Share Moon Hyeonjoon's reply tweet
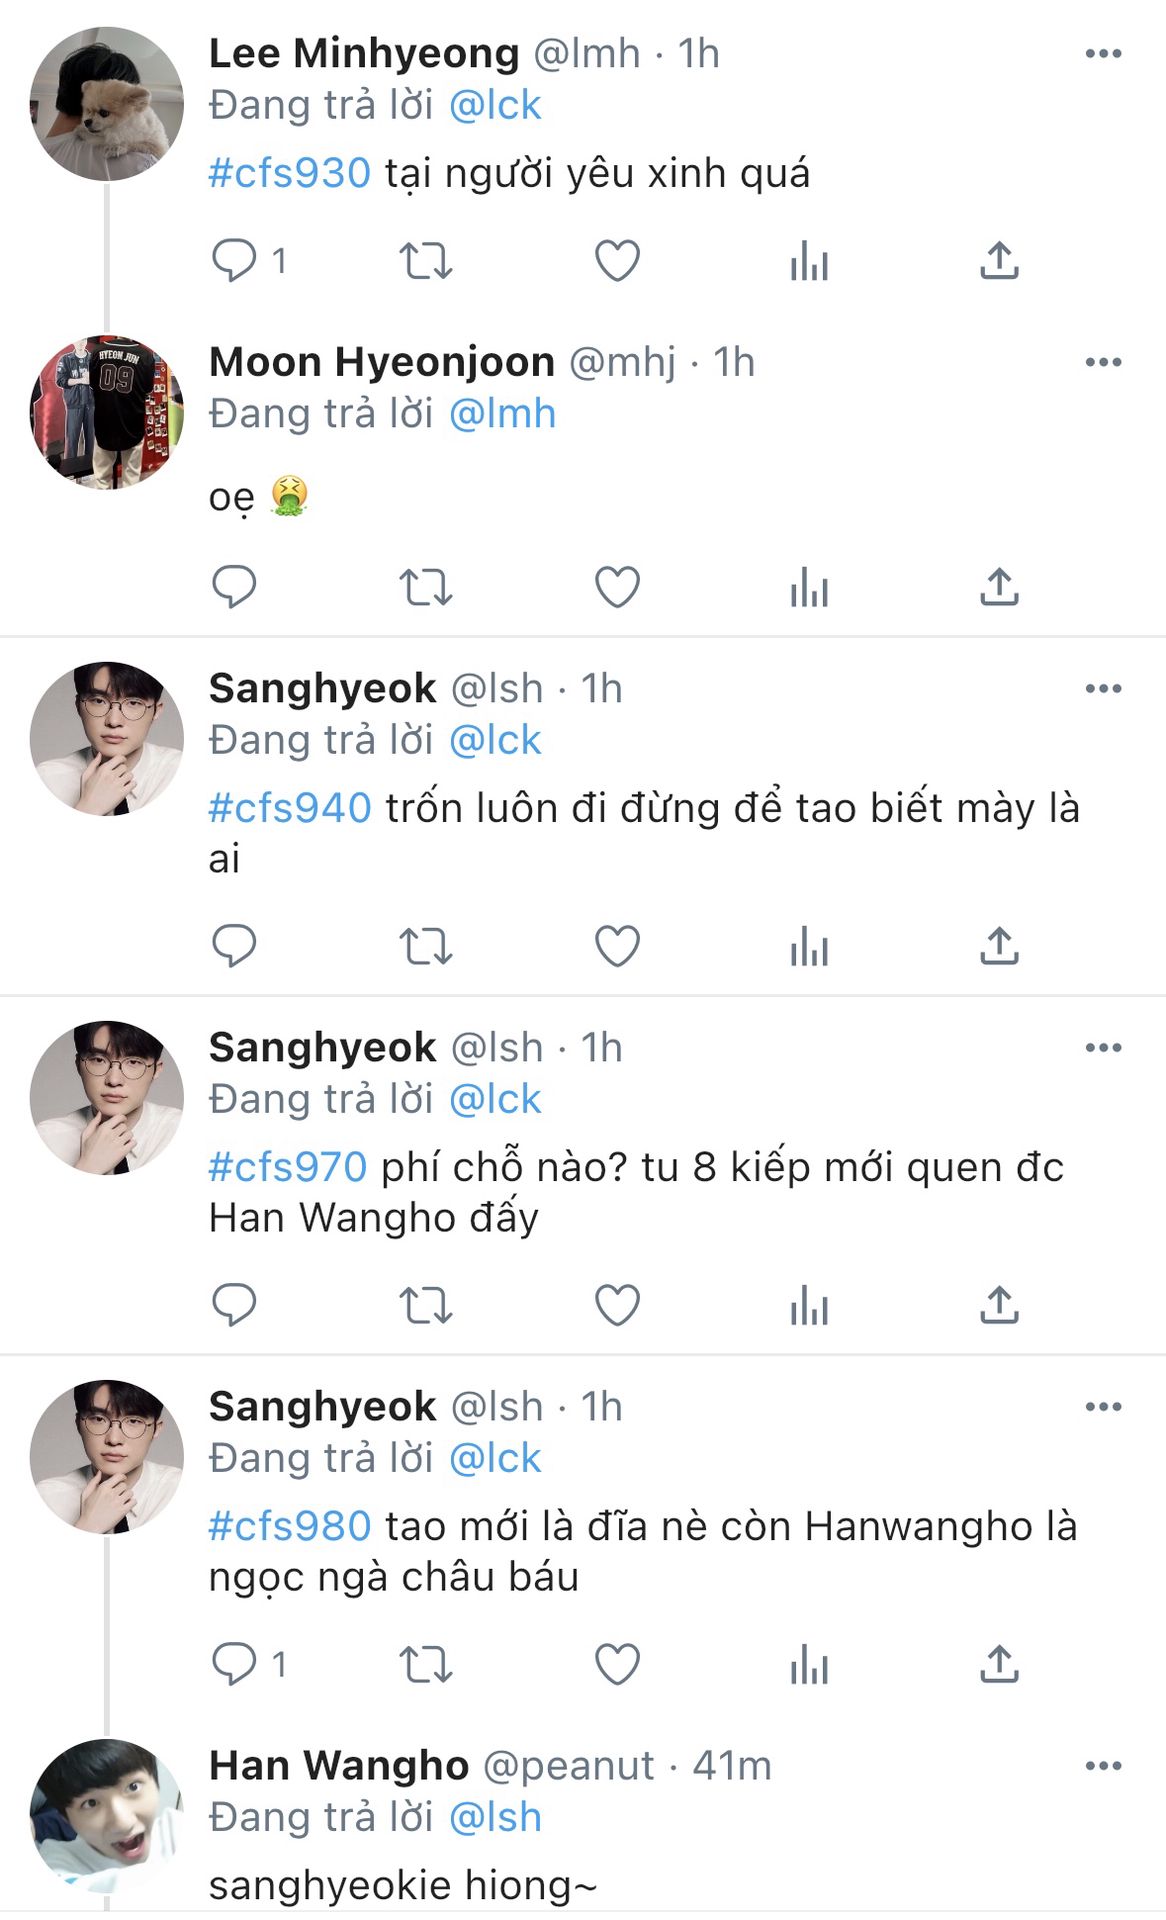This screenshot has height=1920, width=1166. 999,587
